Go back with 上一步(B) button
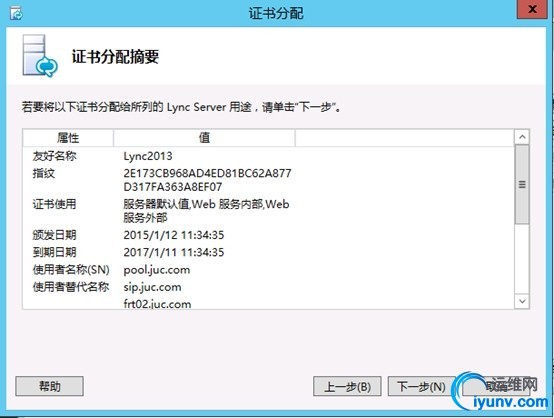The height and width of the screenshot is (418, 554). (x=347, y=386)
